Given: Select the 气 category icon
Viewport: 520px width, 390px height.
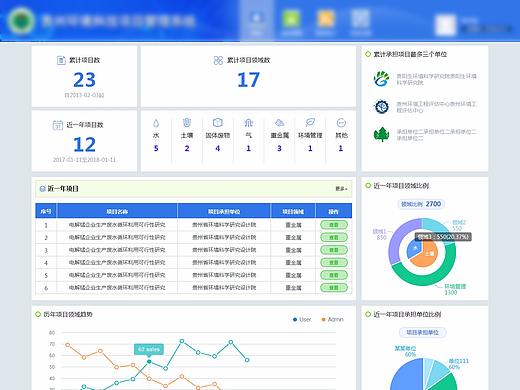Looking at the screenshot, I should point(248,123).
